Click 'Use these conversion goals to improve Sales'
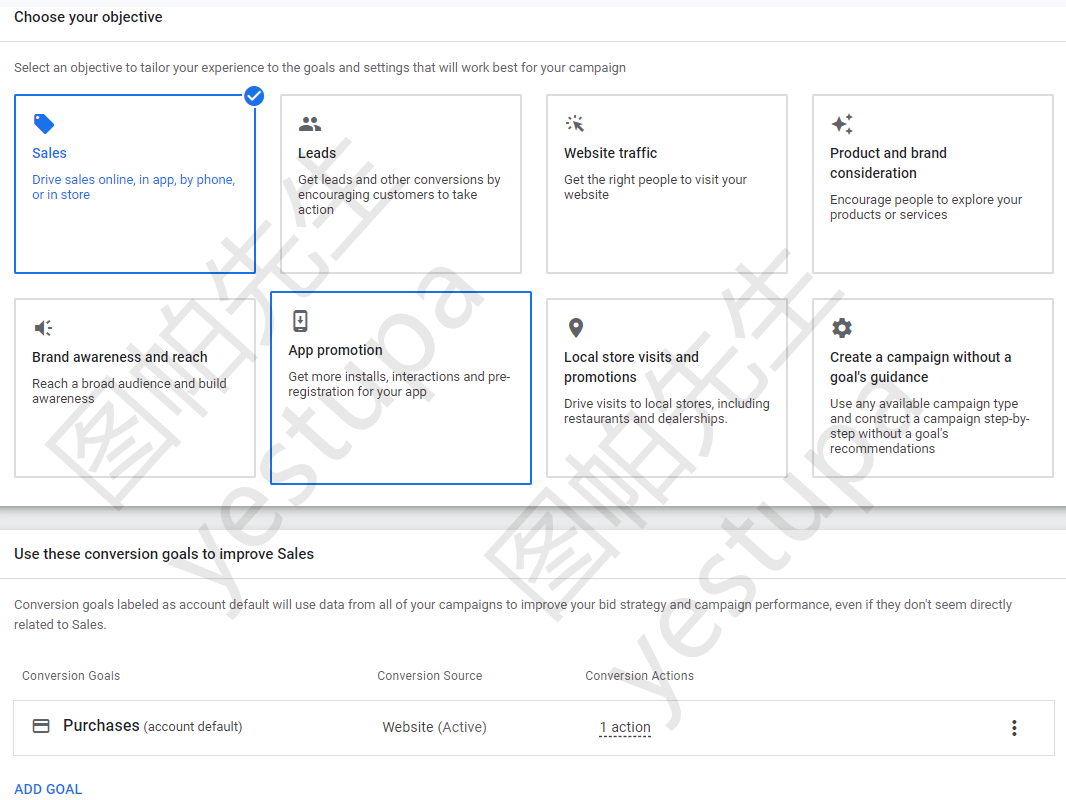This screenshot has width=1066, height=800. 164,554
